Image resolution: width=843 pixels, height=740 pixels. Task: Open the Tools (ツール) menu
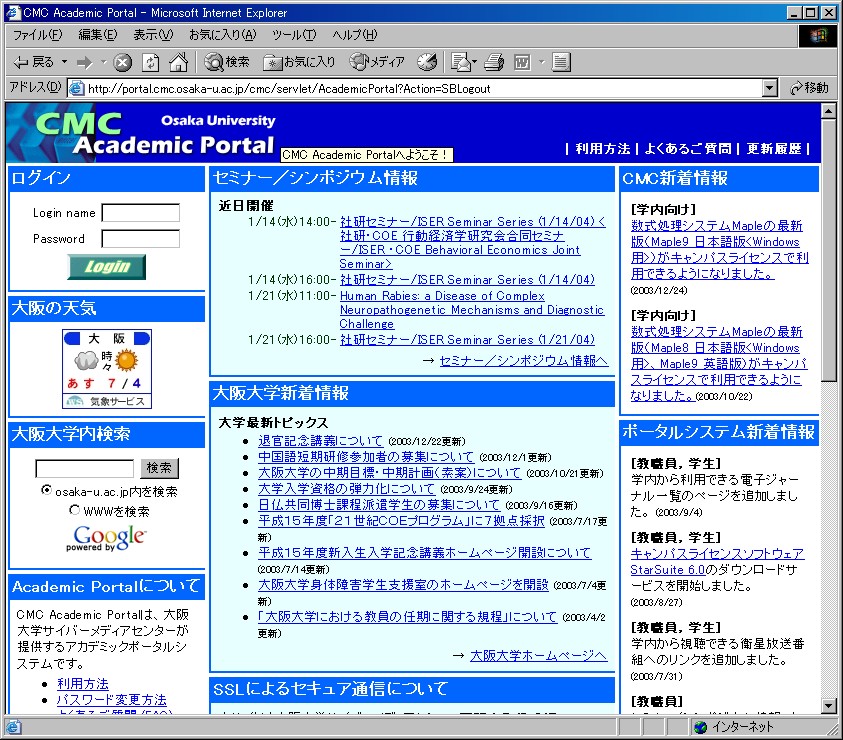(294, 35)
